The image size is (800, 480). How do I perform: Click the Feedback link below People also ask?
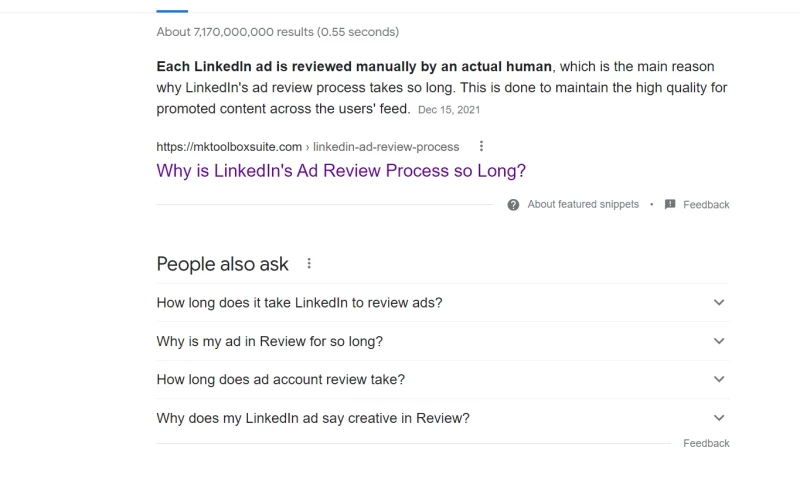pos(706,443)
